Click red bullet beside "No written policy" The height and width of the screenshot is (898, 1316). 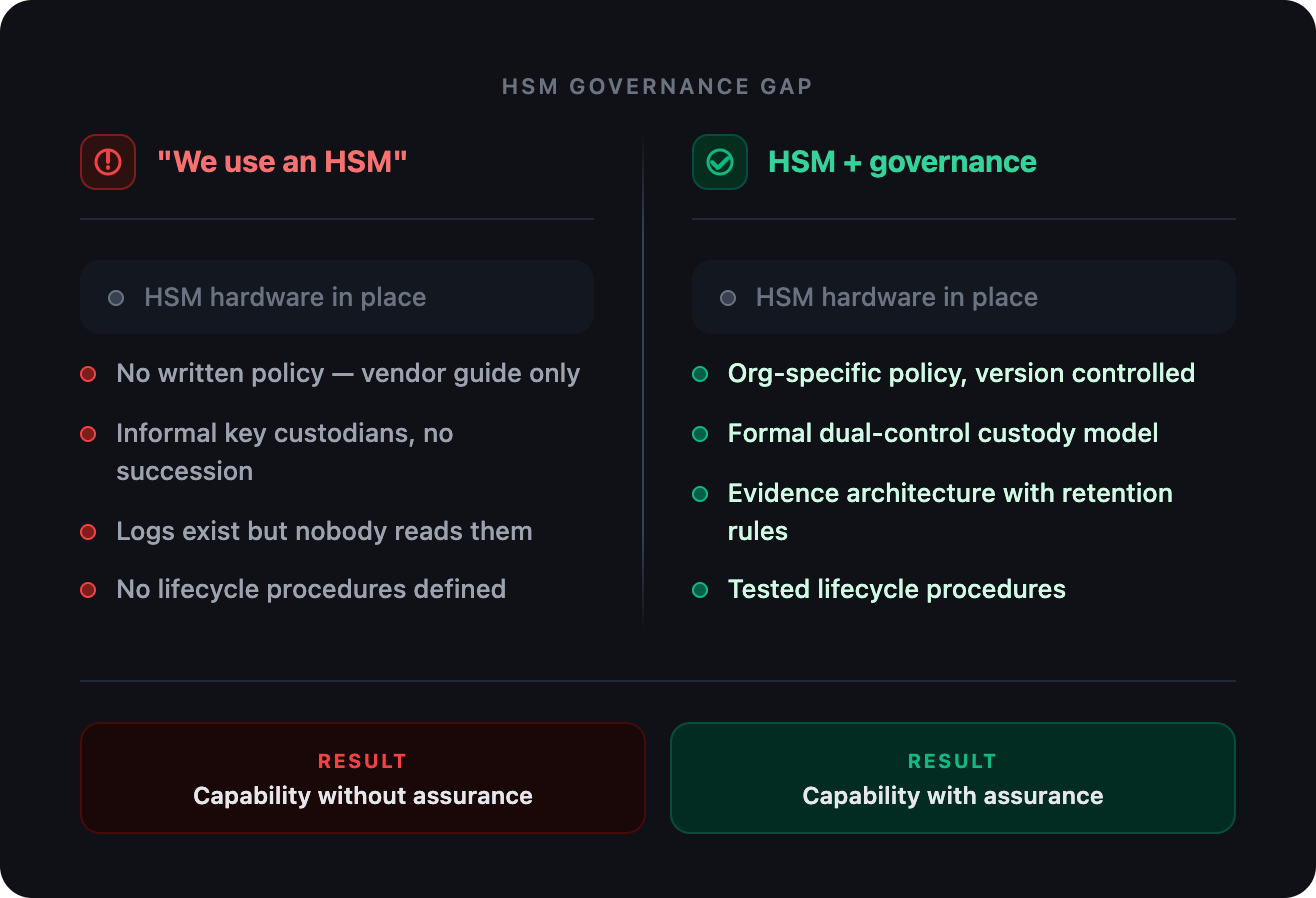88,374
